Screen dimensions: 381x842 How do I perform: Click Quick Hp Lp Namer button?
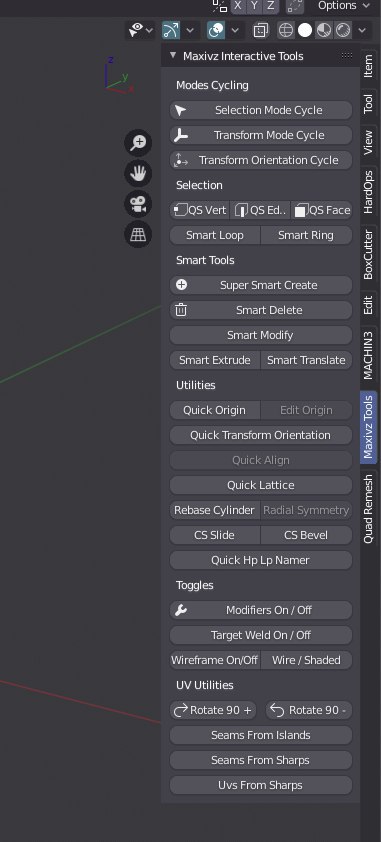coord(261,560)
